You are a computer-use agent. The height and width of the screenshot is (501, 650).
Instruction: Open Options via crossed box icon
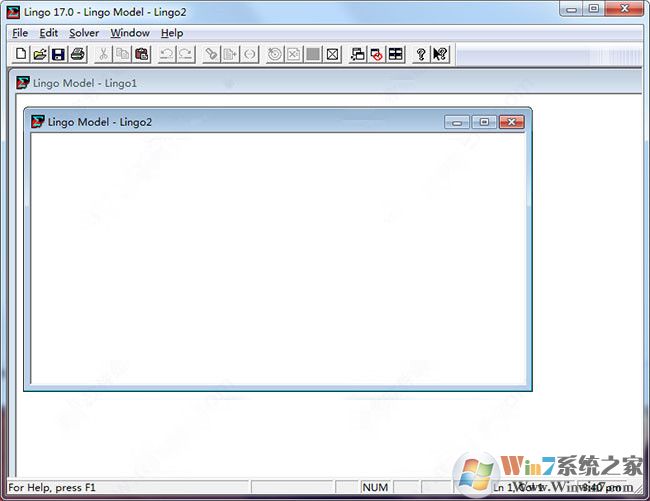point(332,54)
